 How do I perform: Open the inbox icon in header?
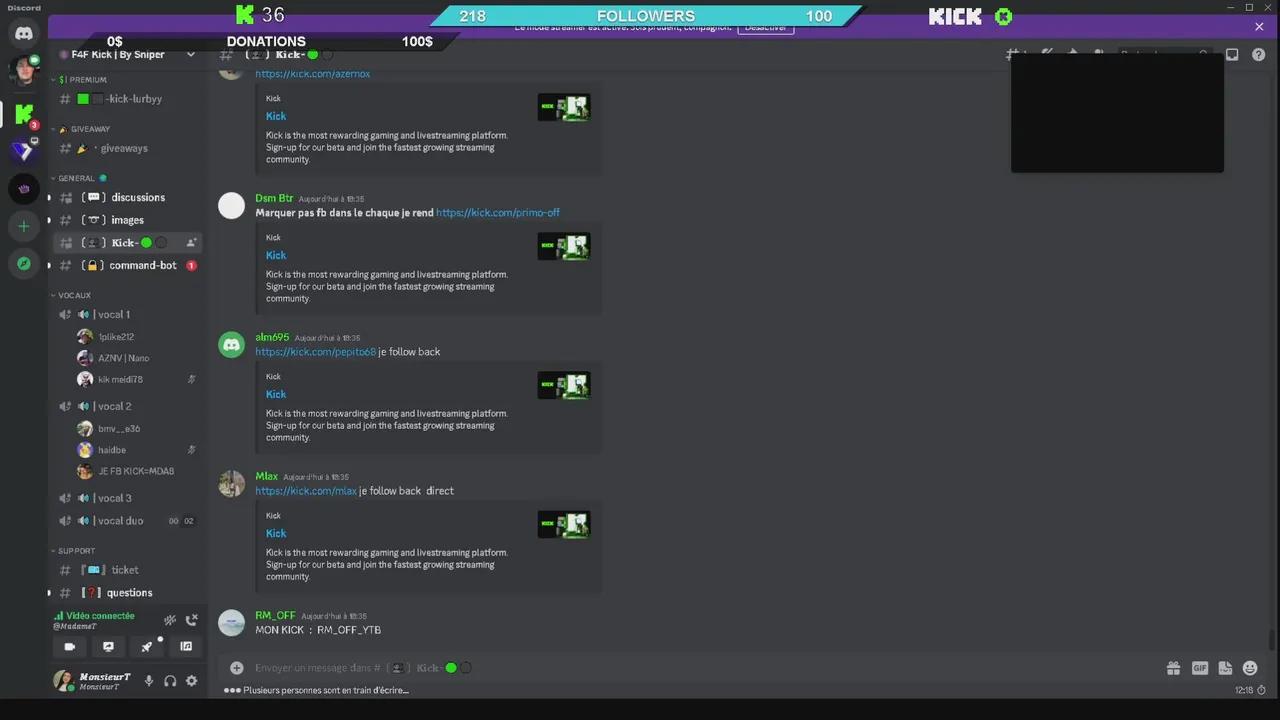pyautogui.click(x=1232, y=55)
